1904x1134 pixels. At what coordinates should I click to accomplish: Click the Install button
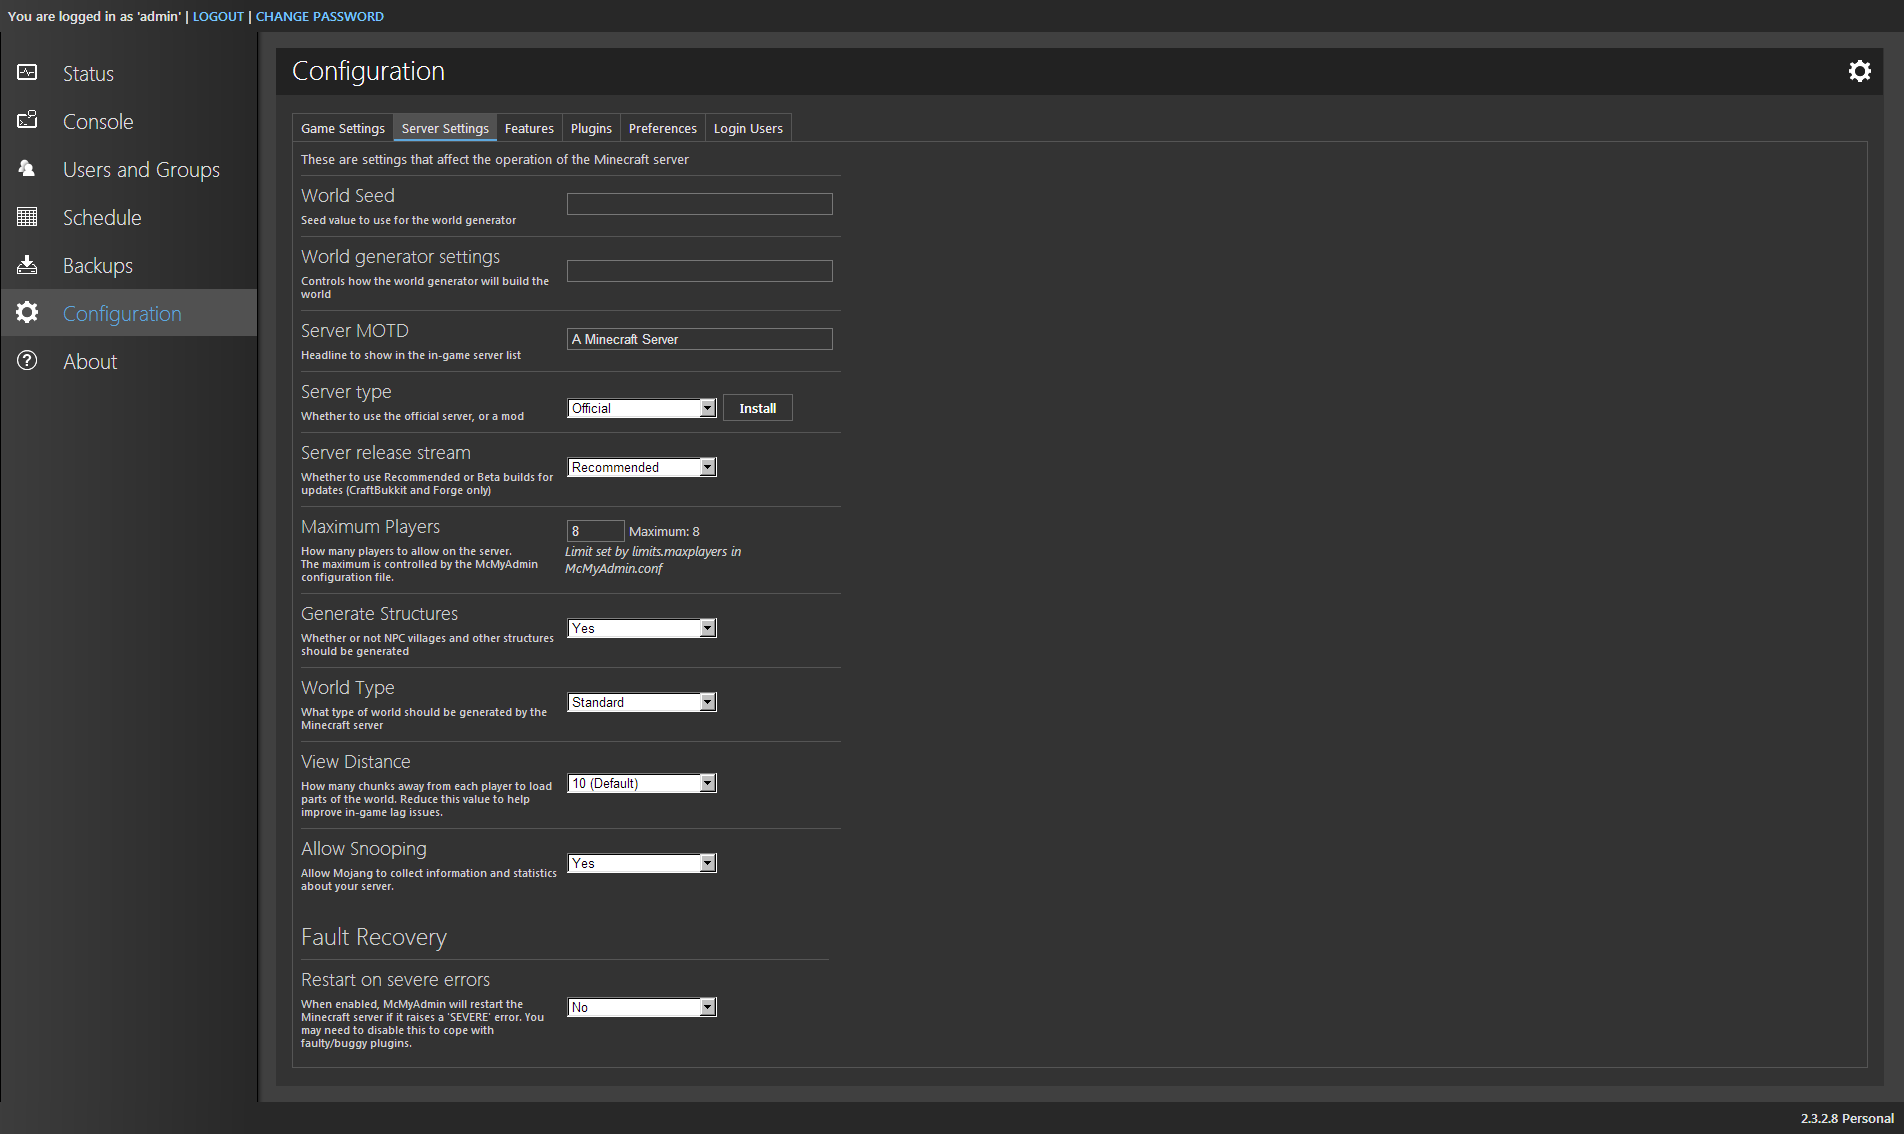[x=758, y=408]
